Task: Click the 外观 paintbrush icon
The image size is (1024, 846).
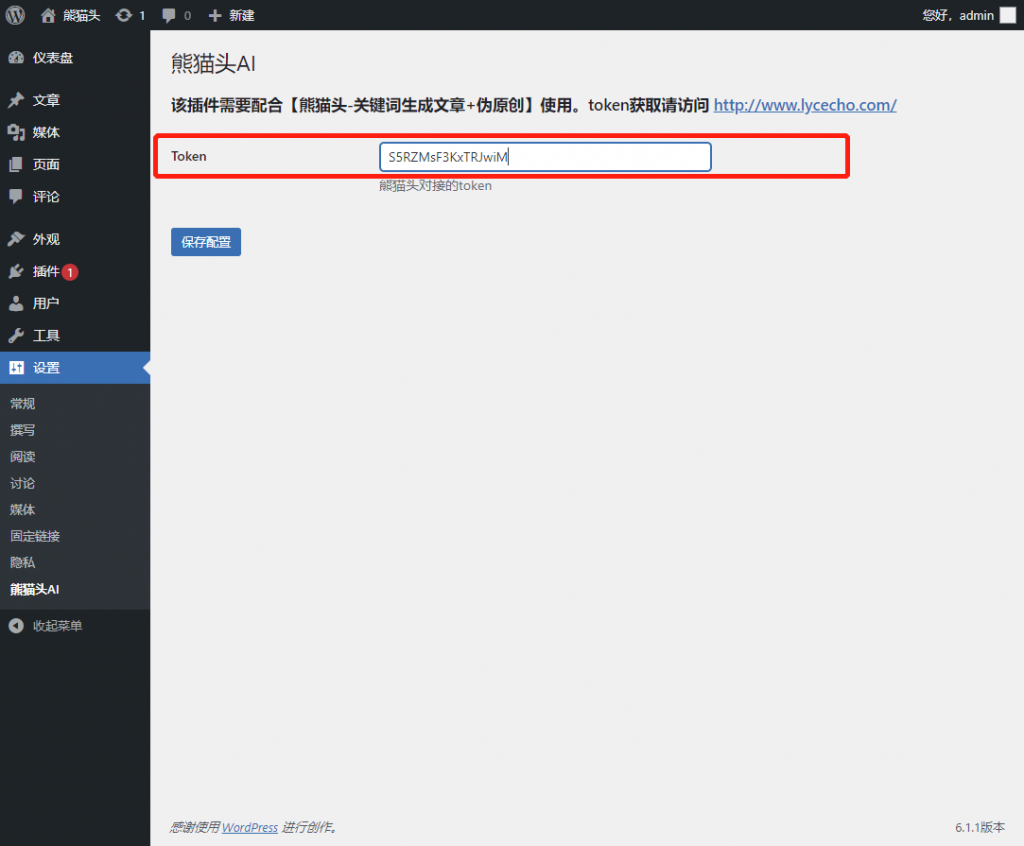Action: click(16, 239)
